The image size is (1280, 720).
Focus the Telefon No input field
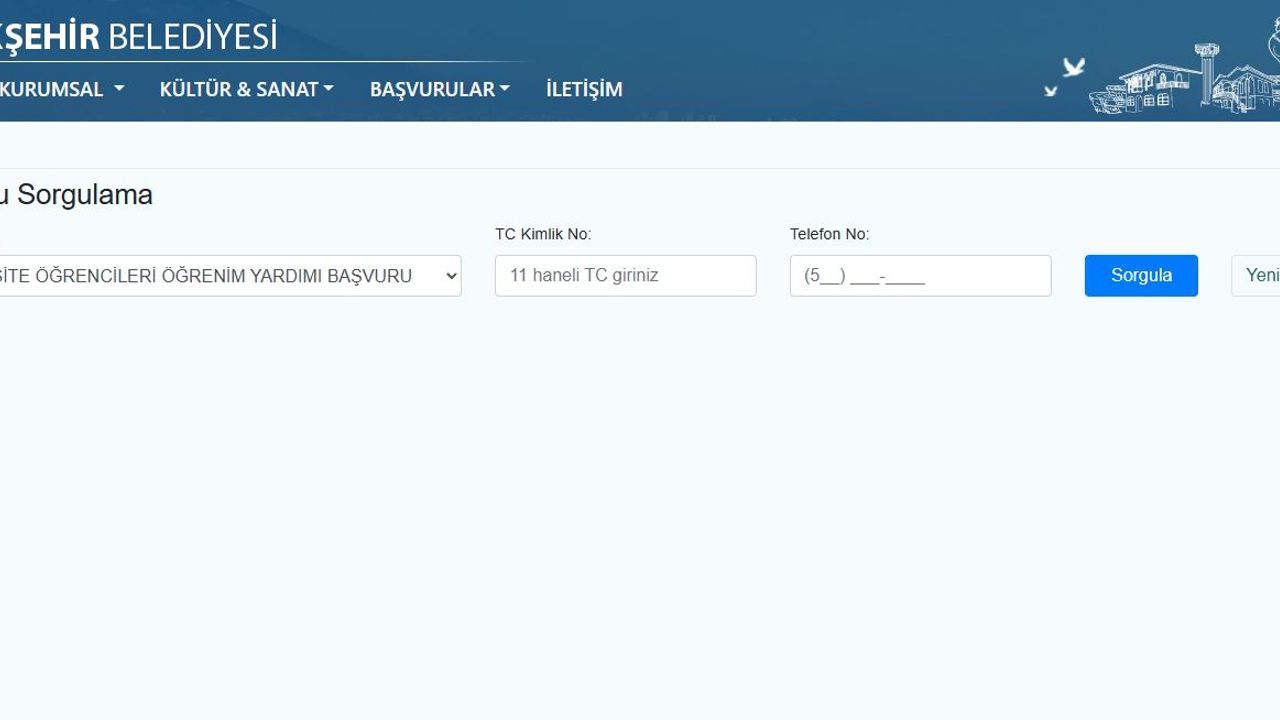[920, 276]
